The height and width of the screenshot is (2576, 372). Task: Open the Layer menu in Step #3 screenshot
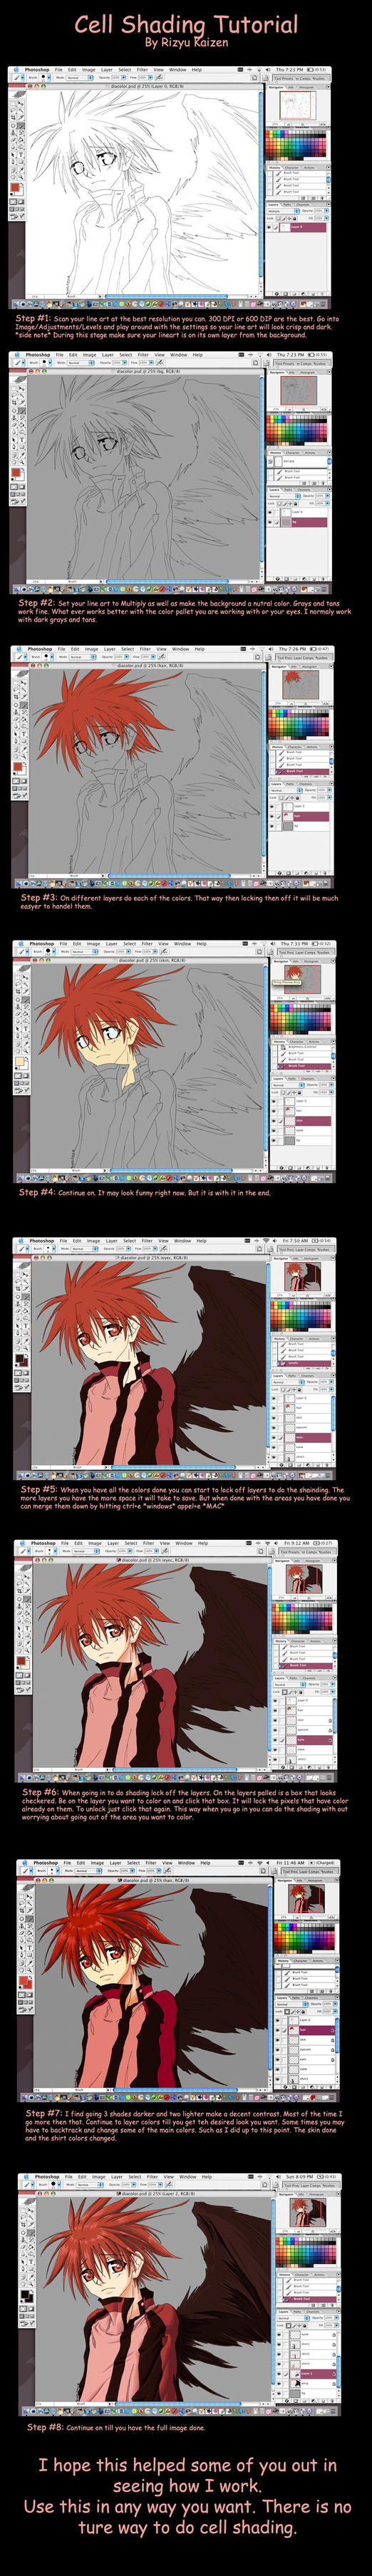coord(109,649)
